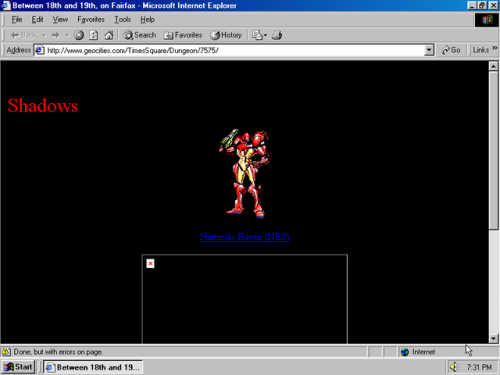Expand the Address bar dropdown arrow
Viewport: 500px width, 375px height.
(429, 50)
